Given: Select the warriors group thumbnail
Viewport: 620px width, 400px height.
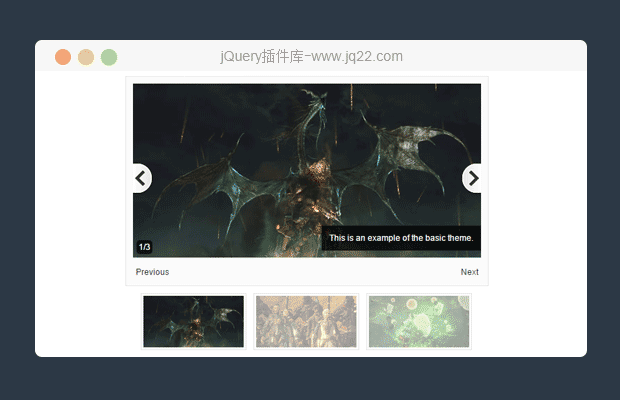Looking at the screenshot, I should 306,321.
